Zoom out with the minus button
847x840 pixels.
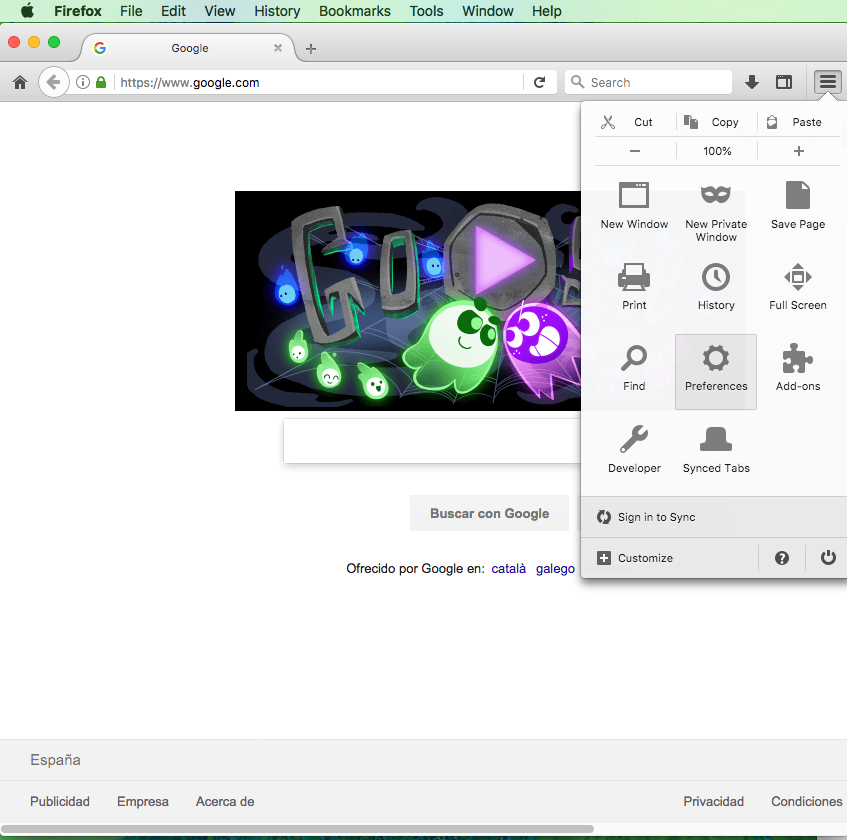coord(635,151)
